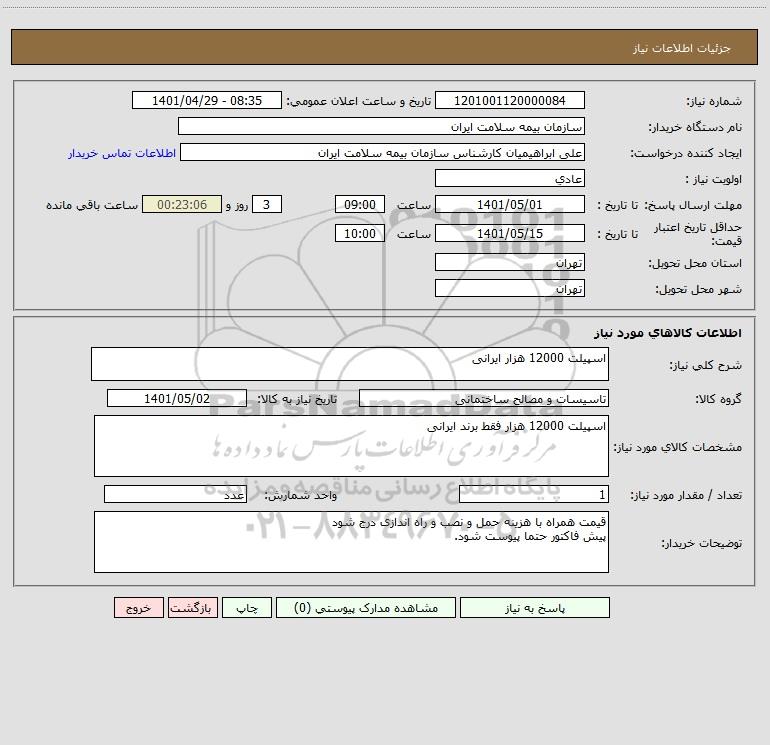Select the شماره نیاز field 1201001120000084
The image size is (770, 745).
[510, 100]
